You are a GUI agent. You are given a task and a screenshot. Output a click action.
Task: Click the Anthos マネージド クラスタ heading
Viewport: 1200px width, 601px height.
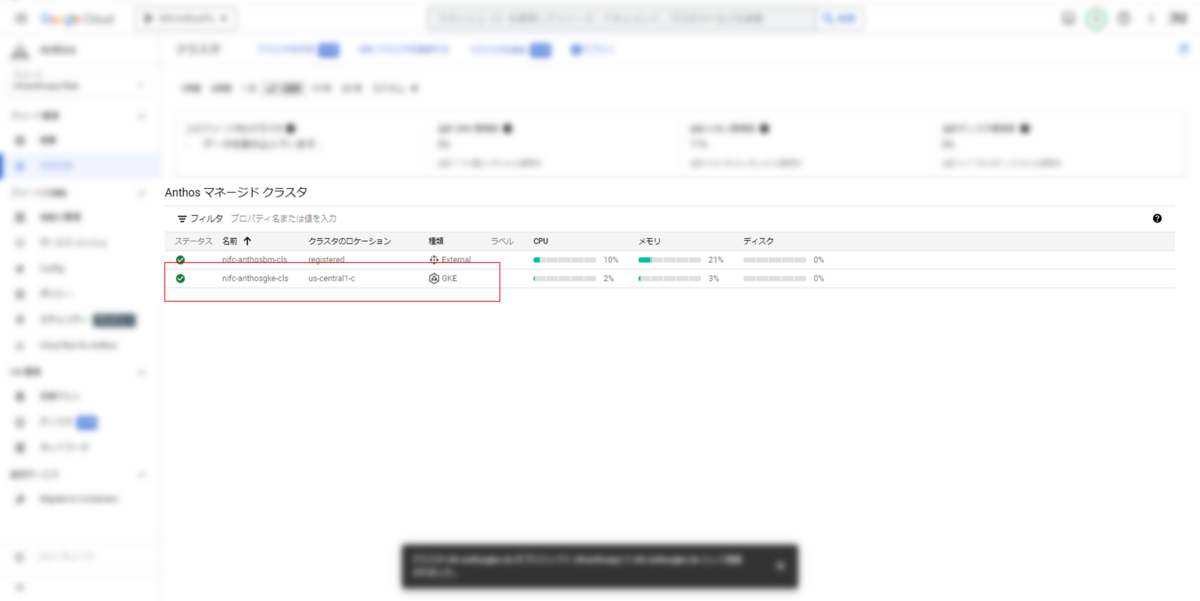pos(236,191)
